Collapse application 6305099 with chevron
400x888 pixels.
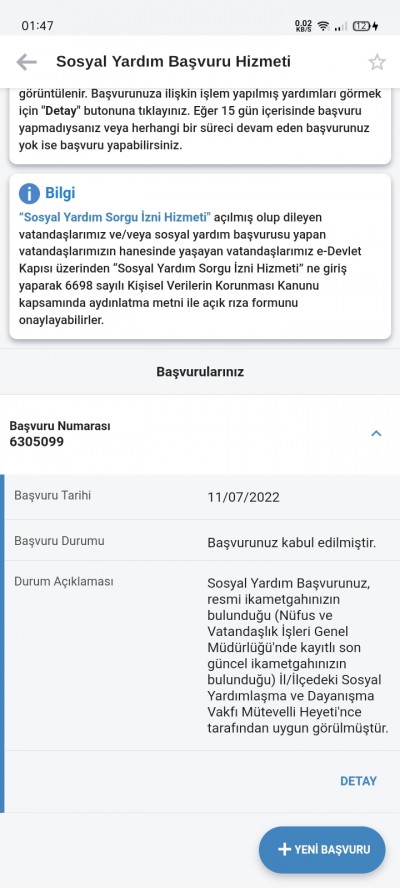(376, 433)
